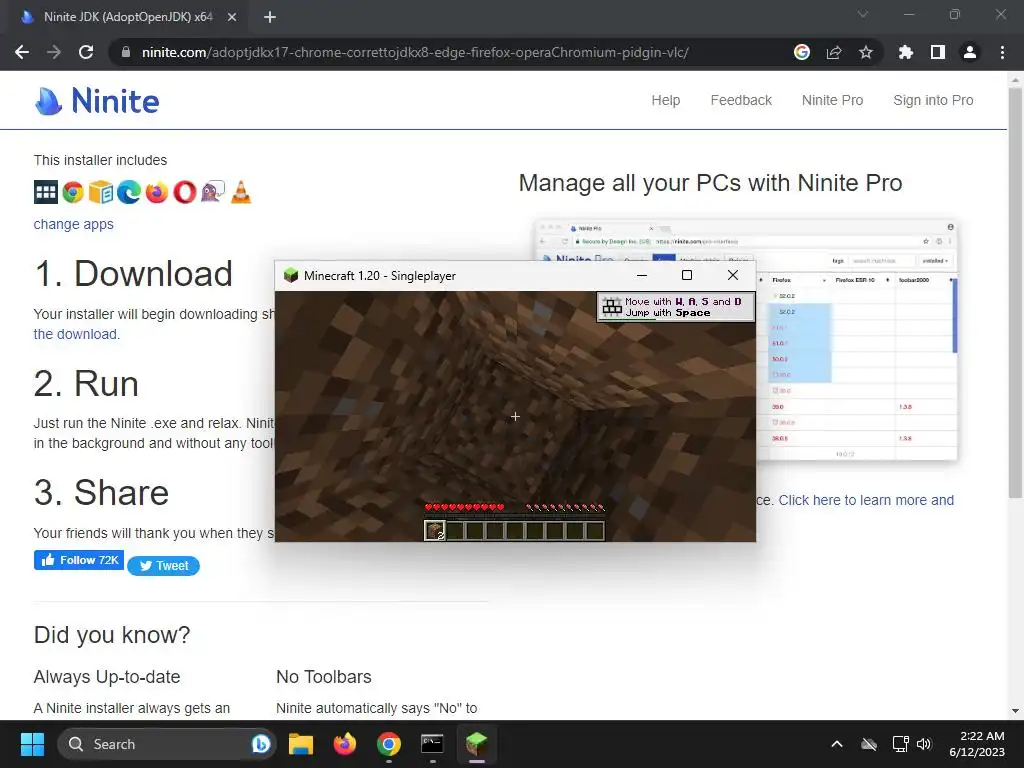The width and height of the screenshot is (1024, 768).
Task: Click the download retry link text
Action: pos(76,334)
